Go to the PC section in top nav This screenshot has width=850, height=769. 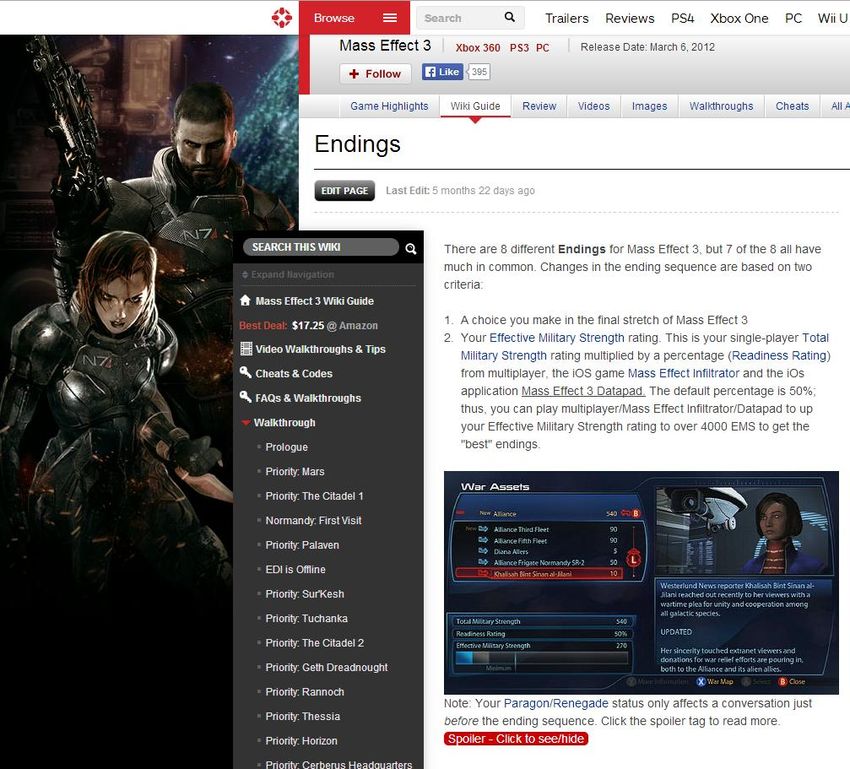click(793, 18)
